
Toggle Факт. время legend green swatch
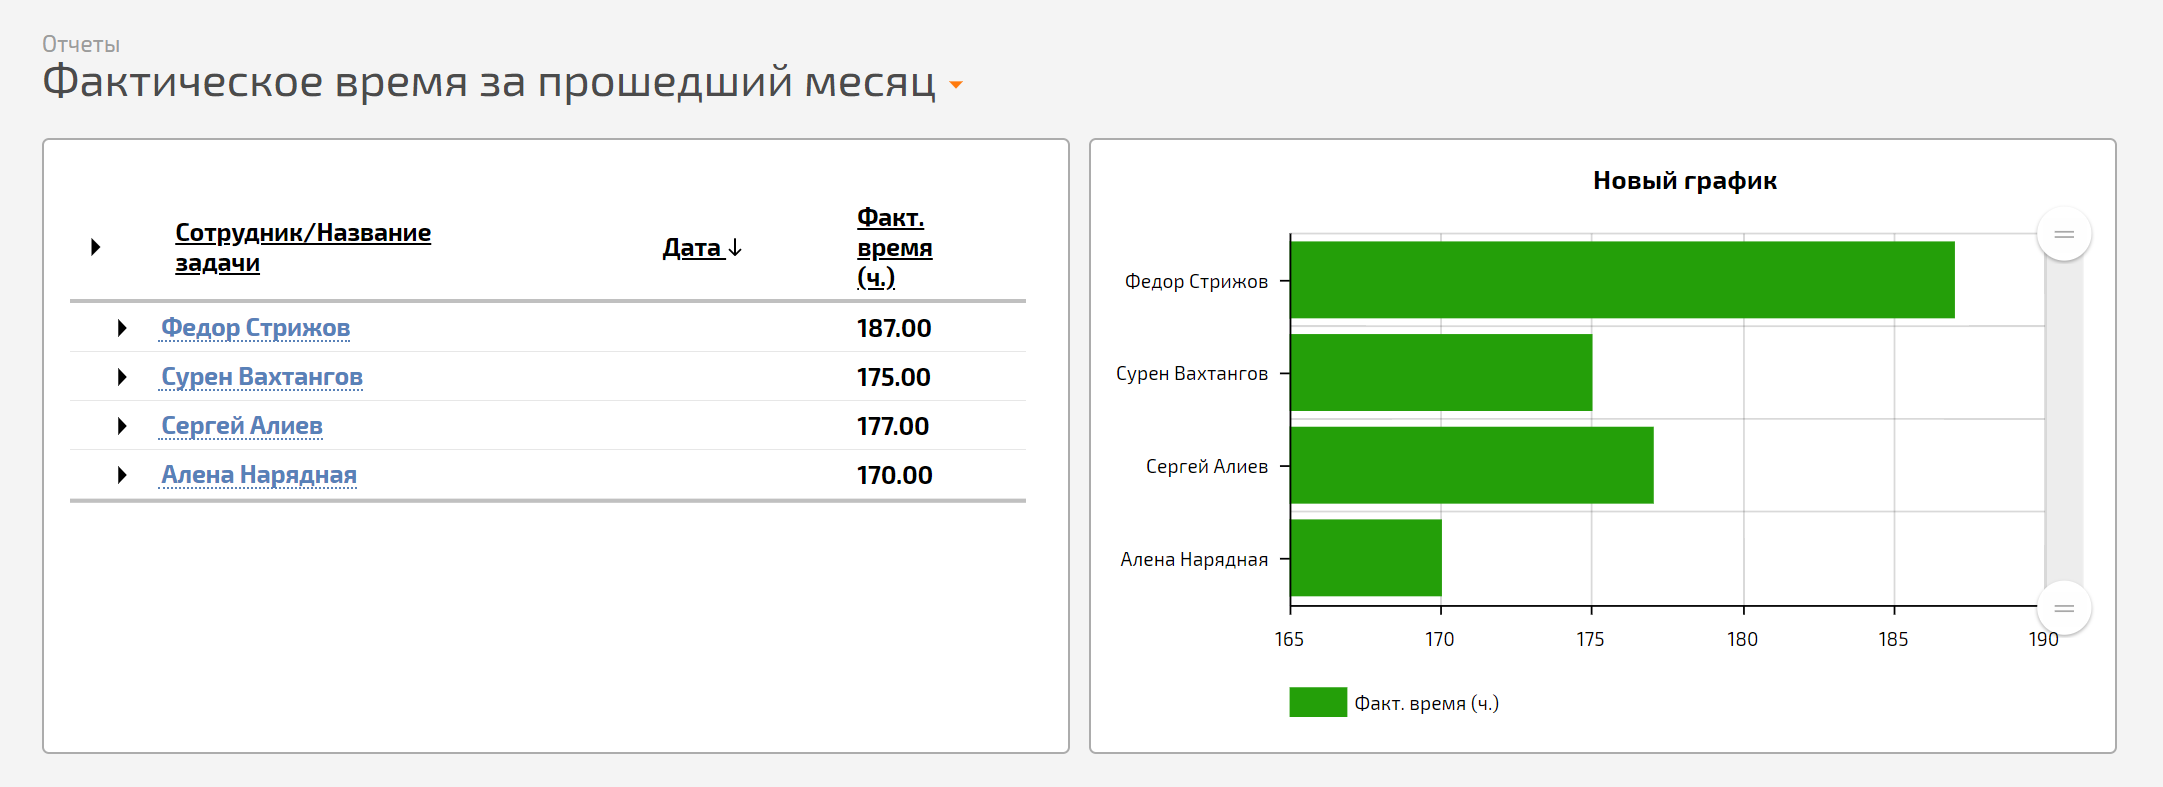tap(1317, 702)
